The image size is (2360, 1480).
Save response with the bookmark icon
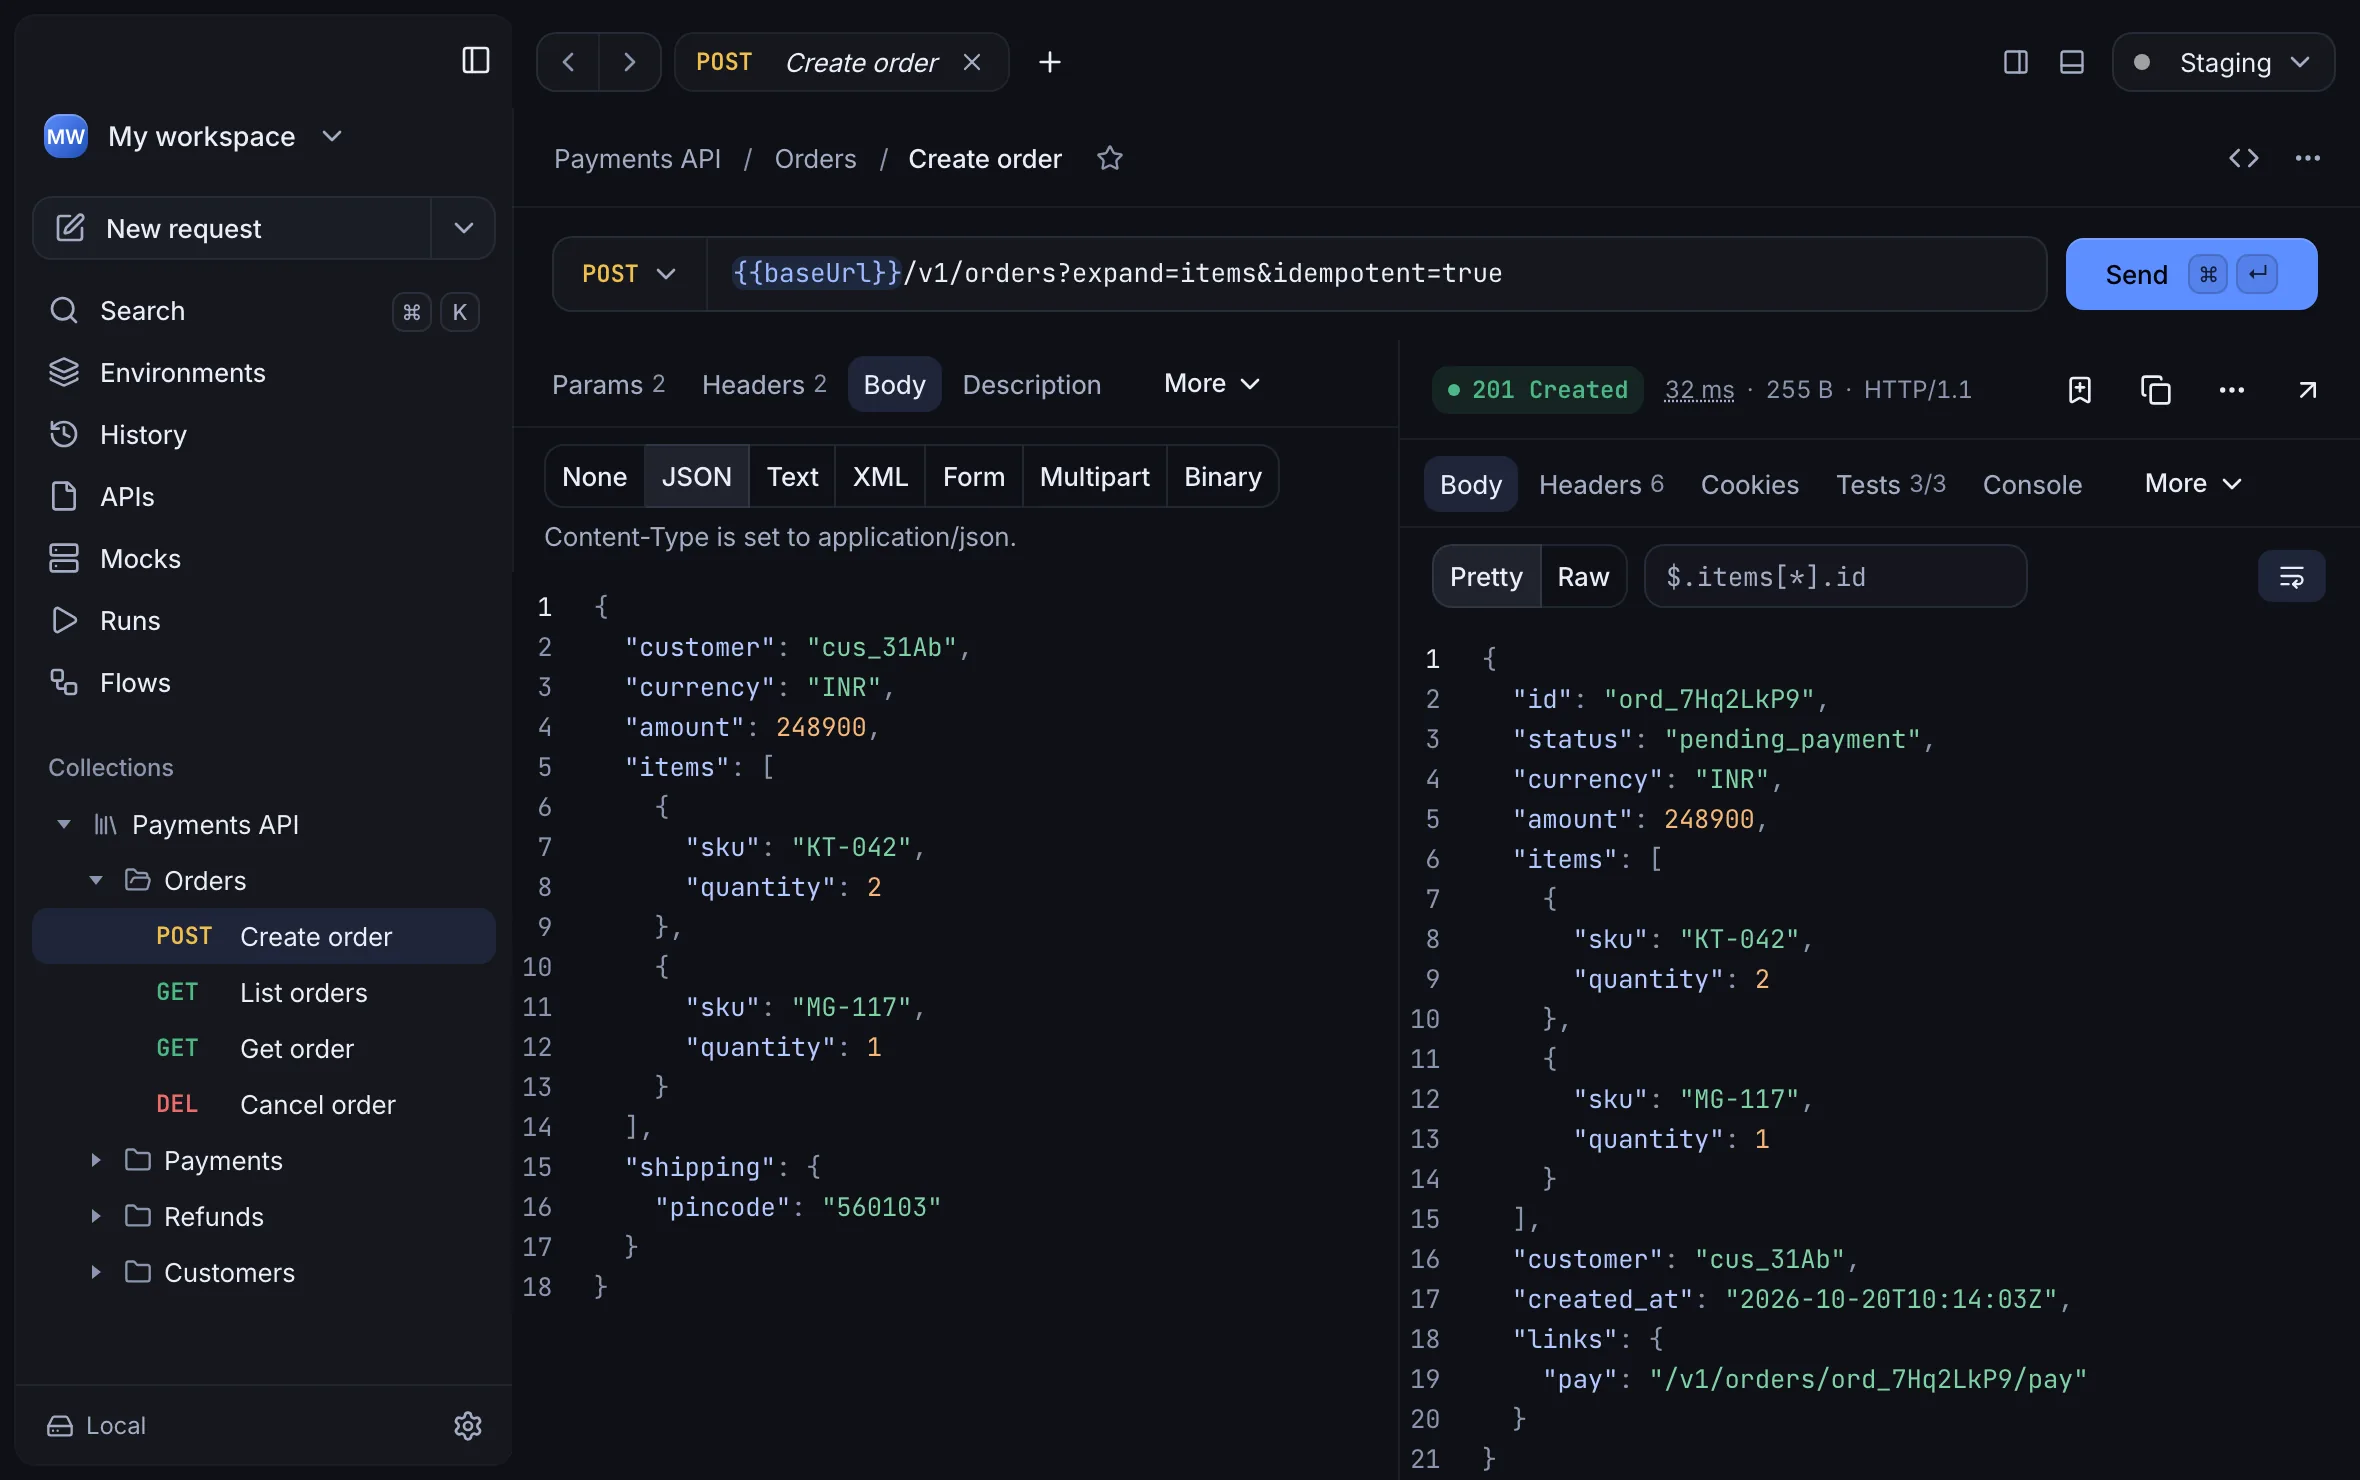point(2080,390)
